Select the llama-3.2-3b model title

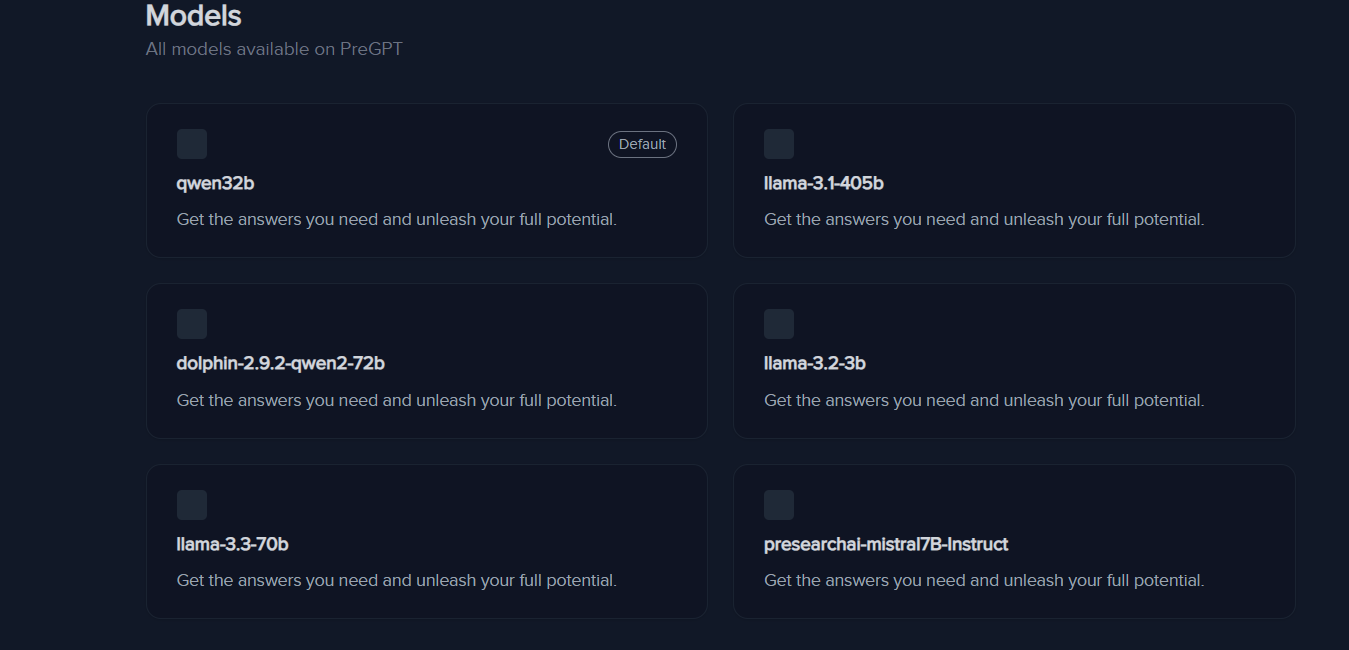814,363
